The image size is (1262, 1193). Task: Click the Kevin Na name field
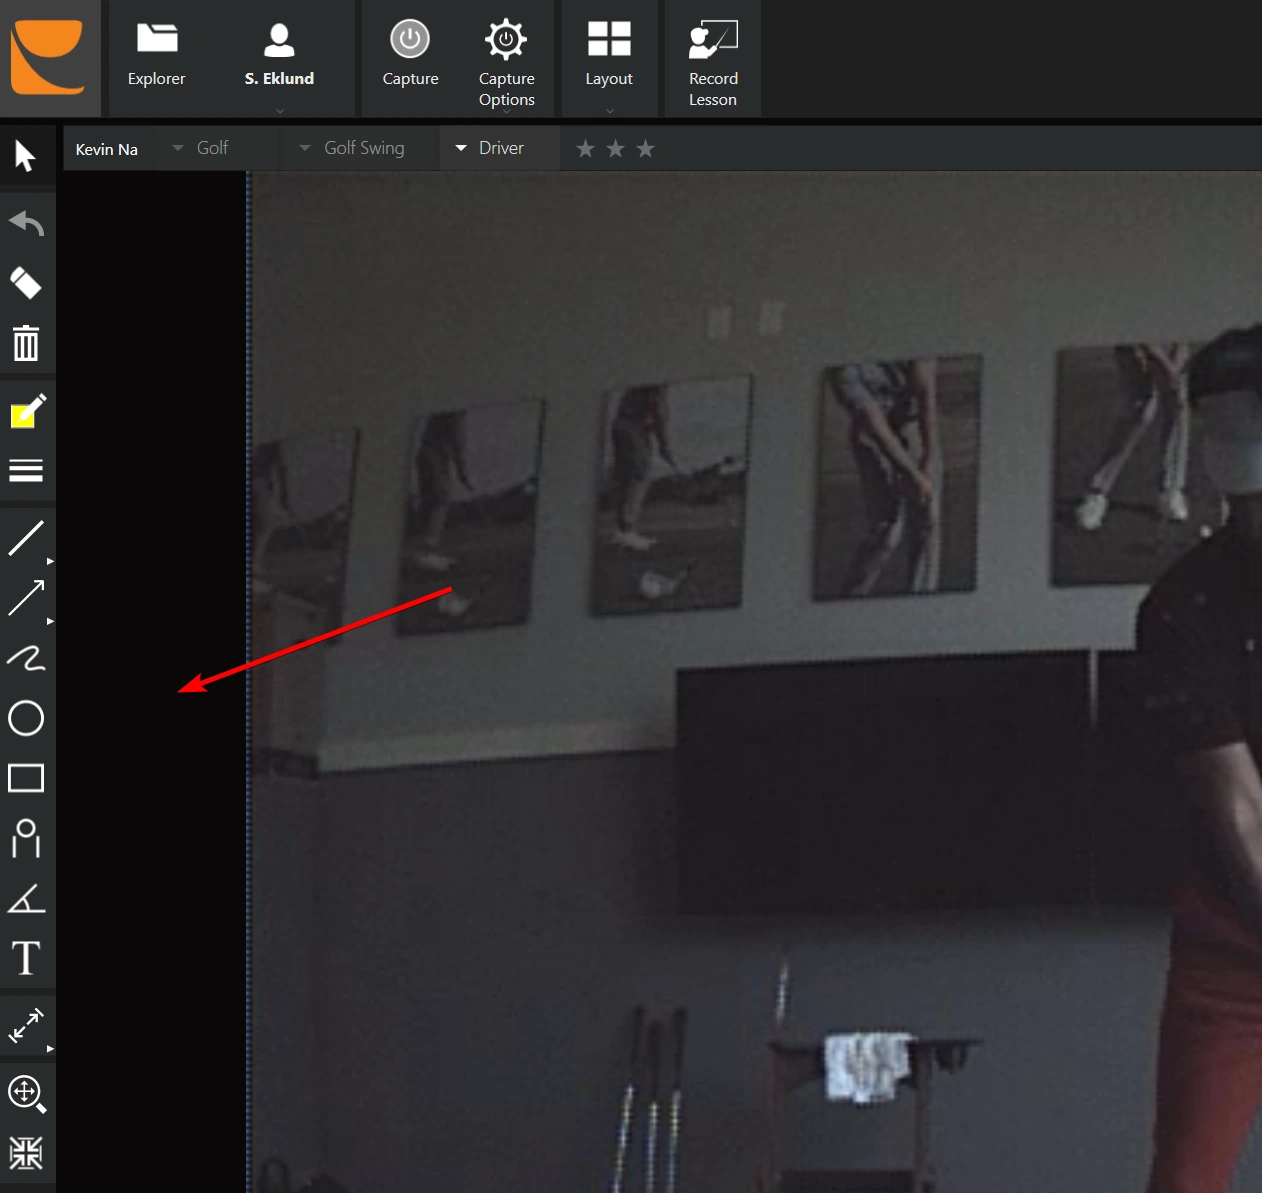(107, 149)
